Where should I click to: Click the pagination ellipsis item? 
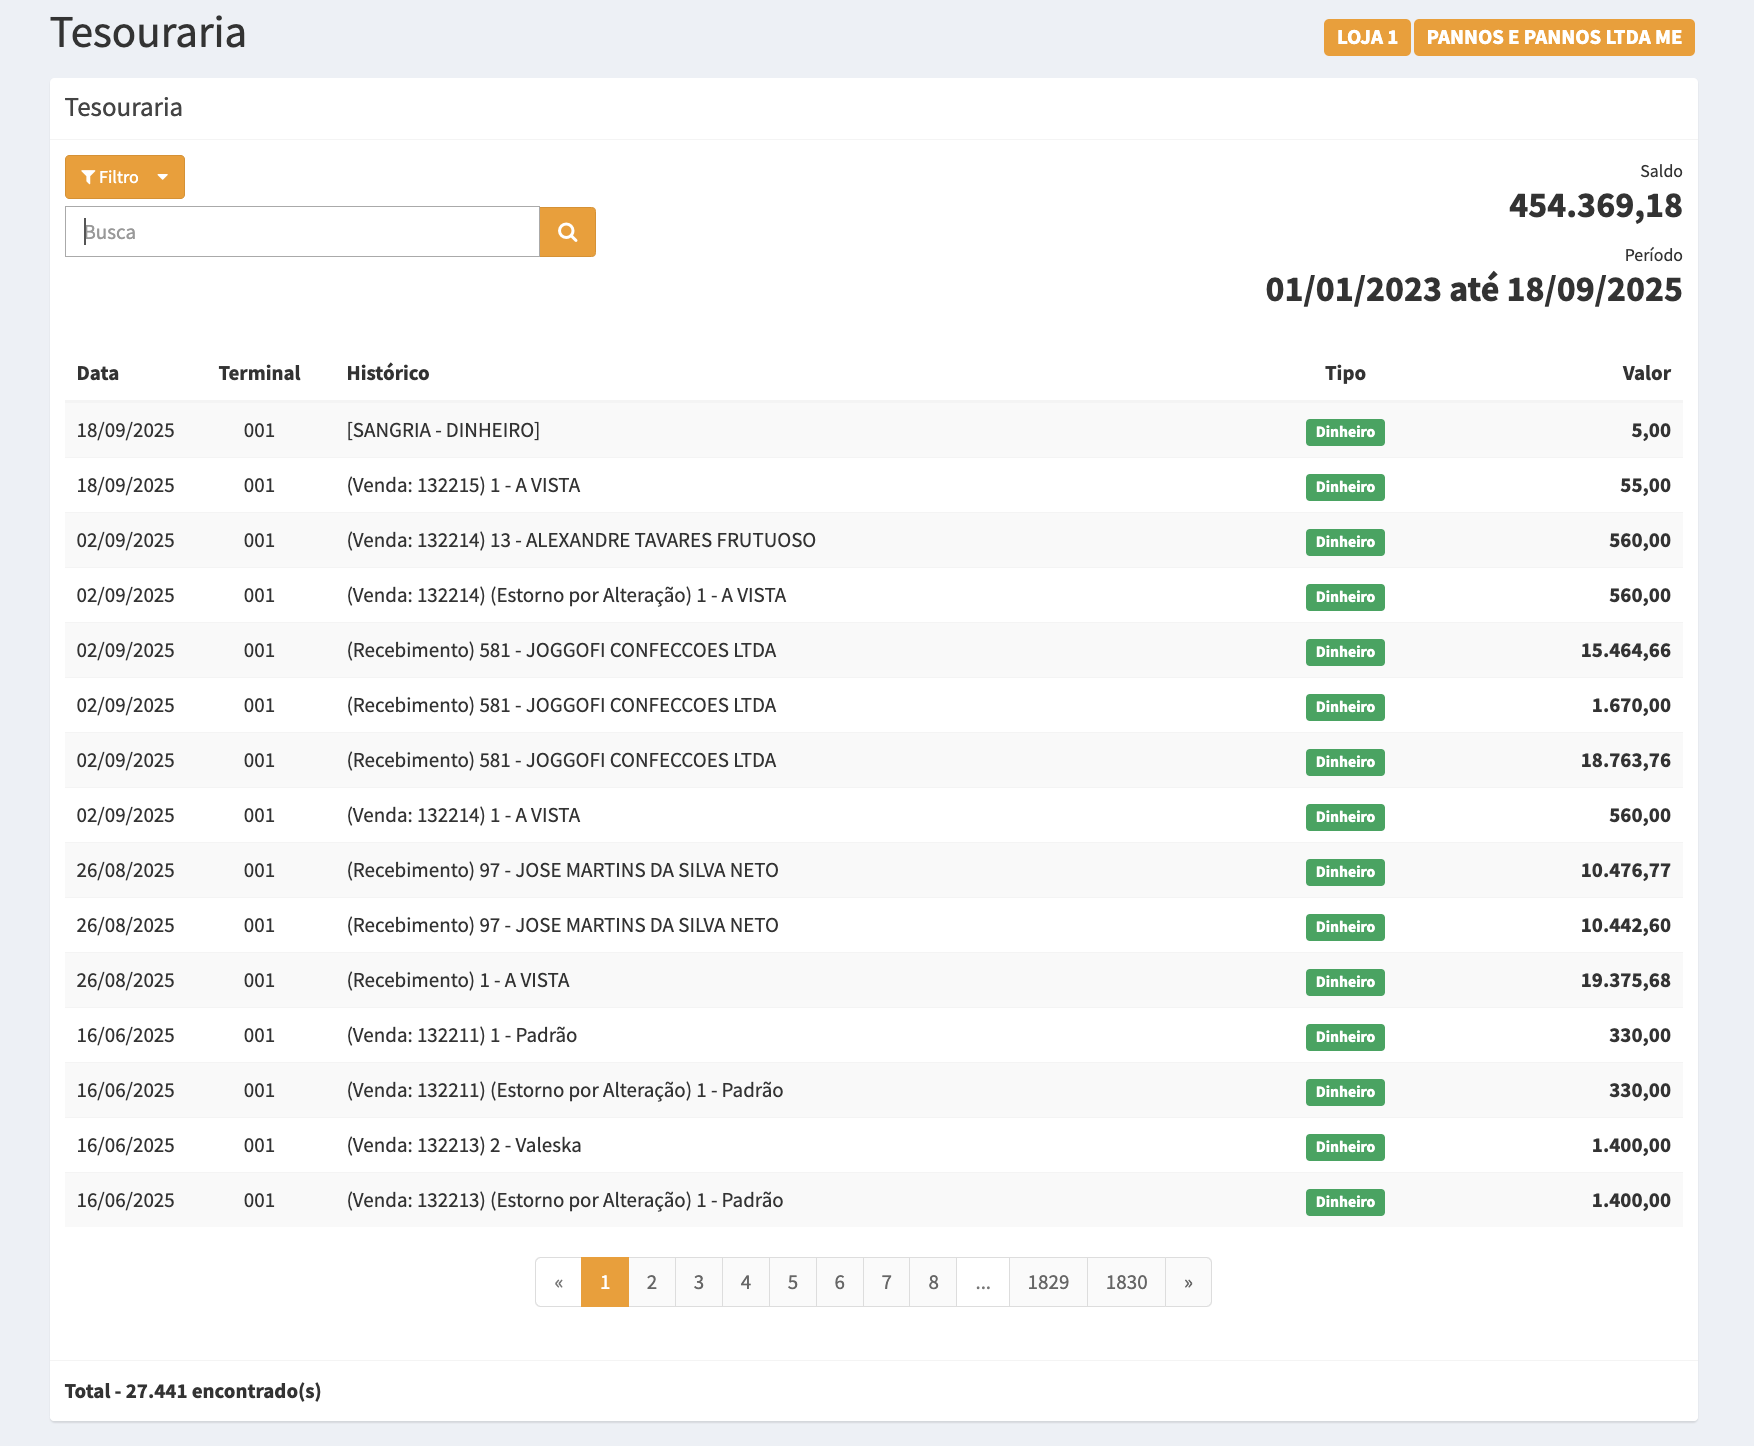tap(983, 1282)
